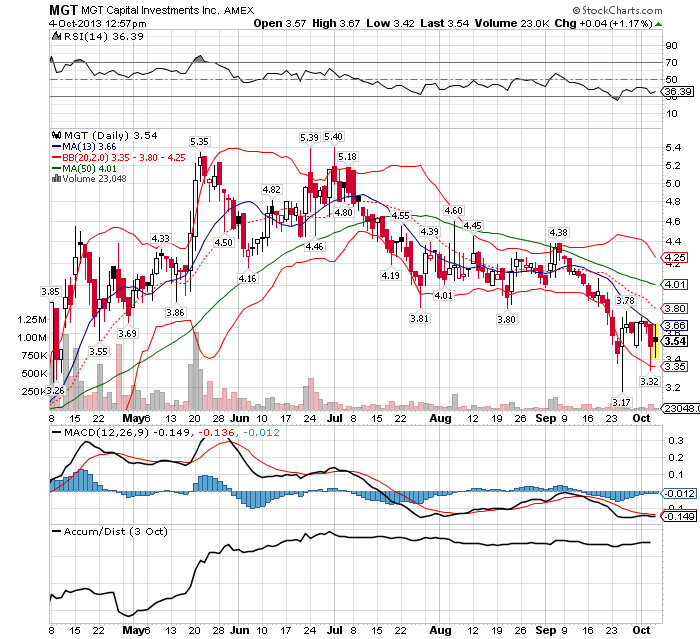Click the 1.25M volume axis label
Image resolution: width=700 pixels, height=639 pixels.
(x=32, y=319)
